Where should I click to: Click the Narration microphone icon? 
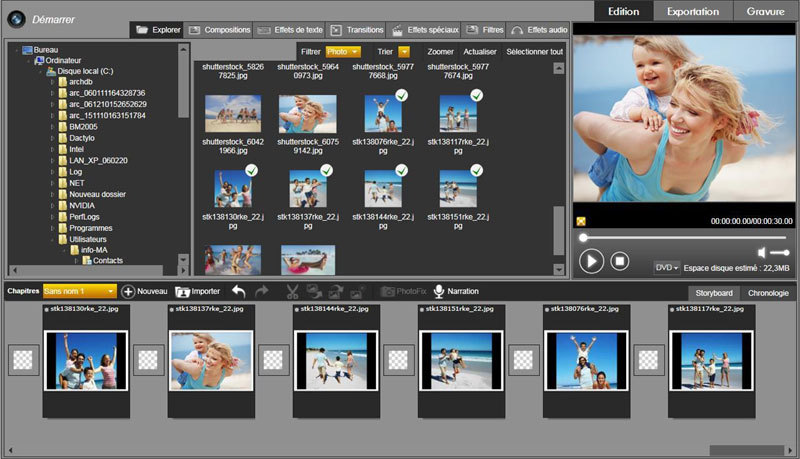438,291
